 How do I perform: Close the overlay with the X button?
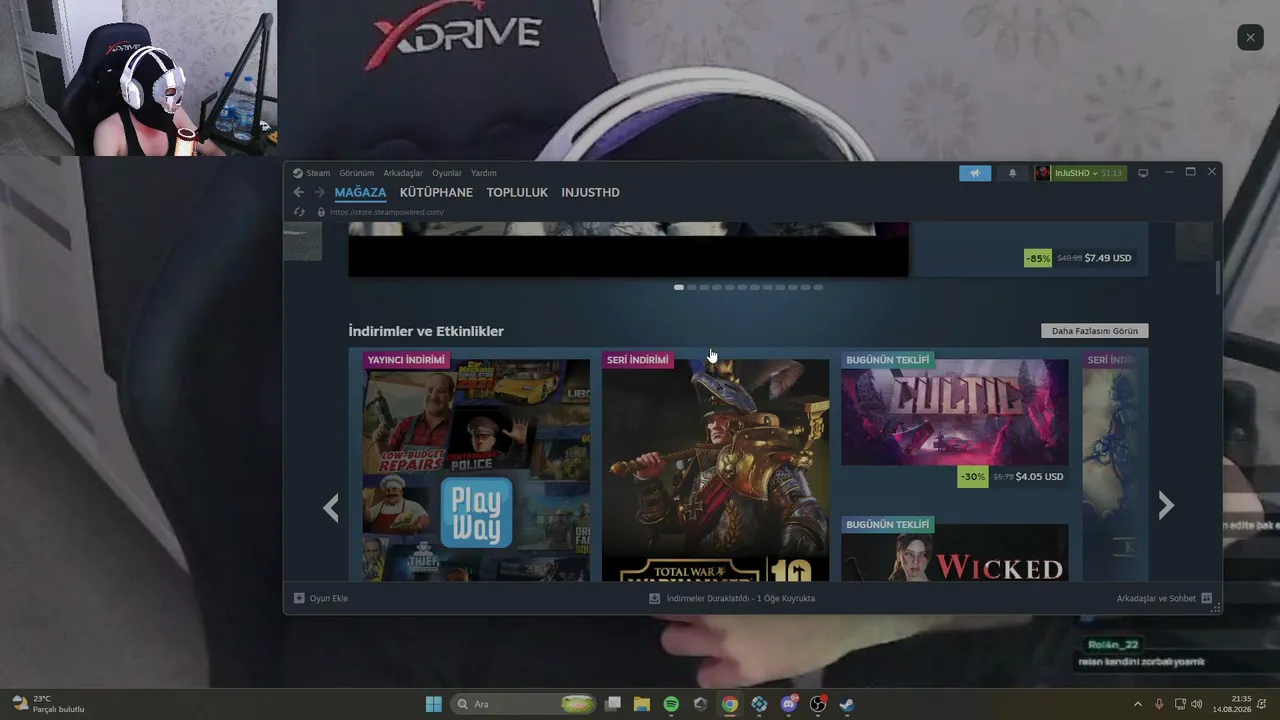coord(1250,37)
